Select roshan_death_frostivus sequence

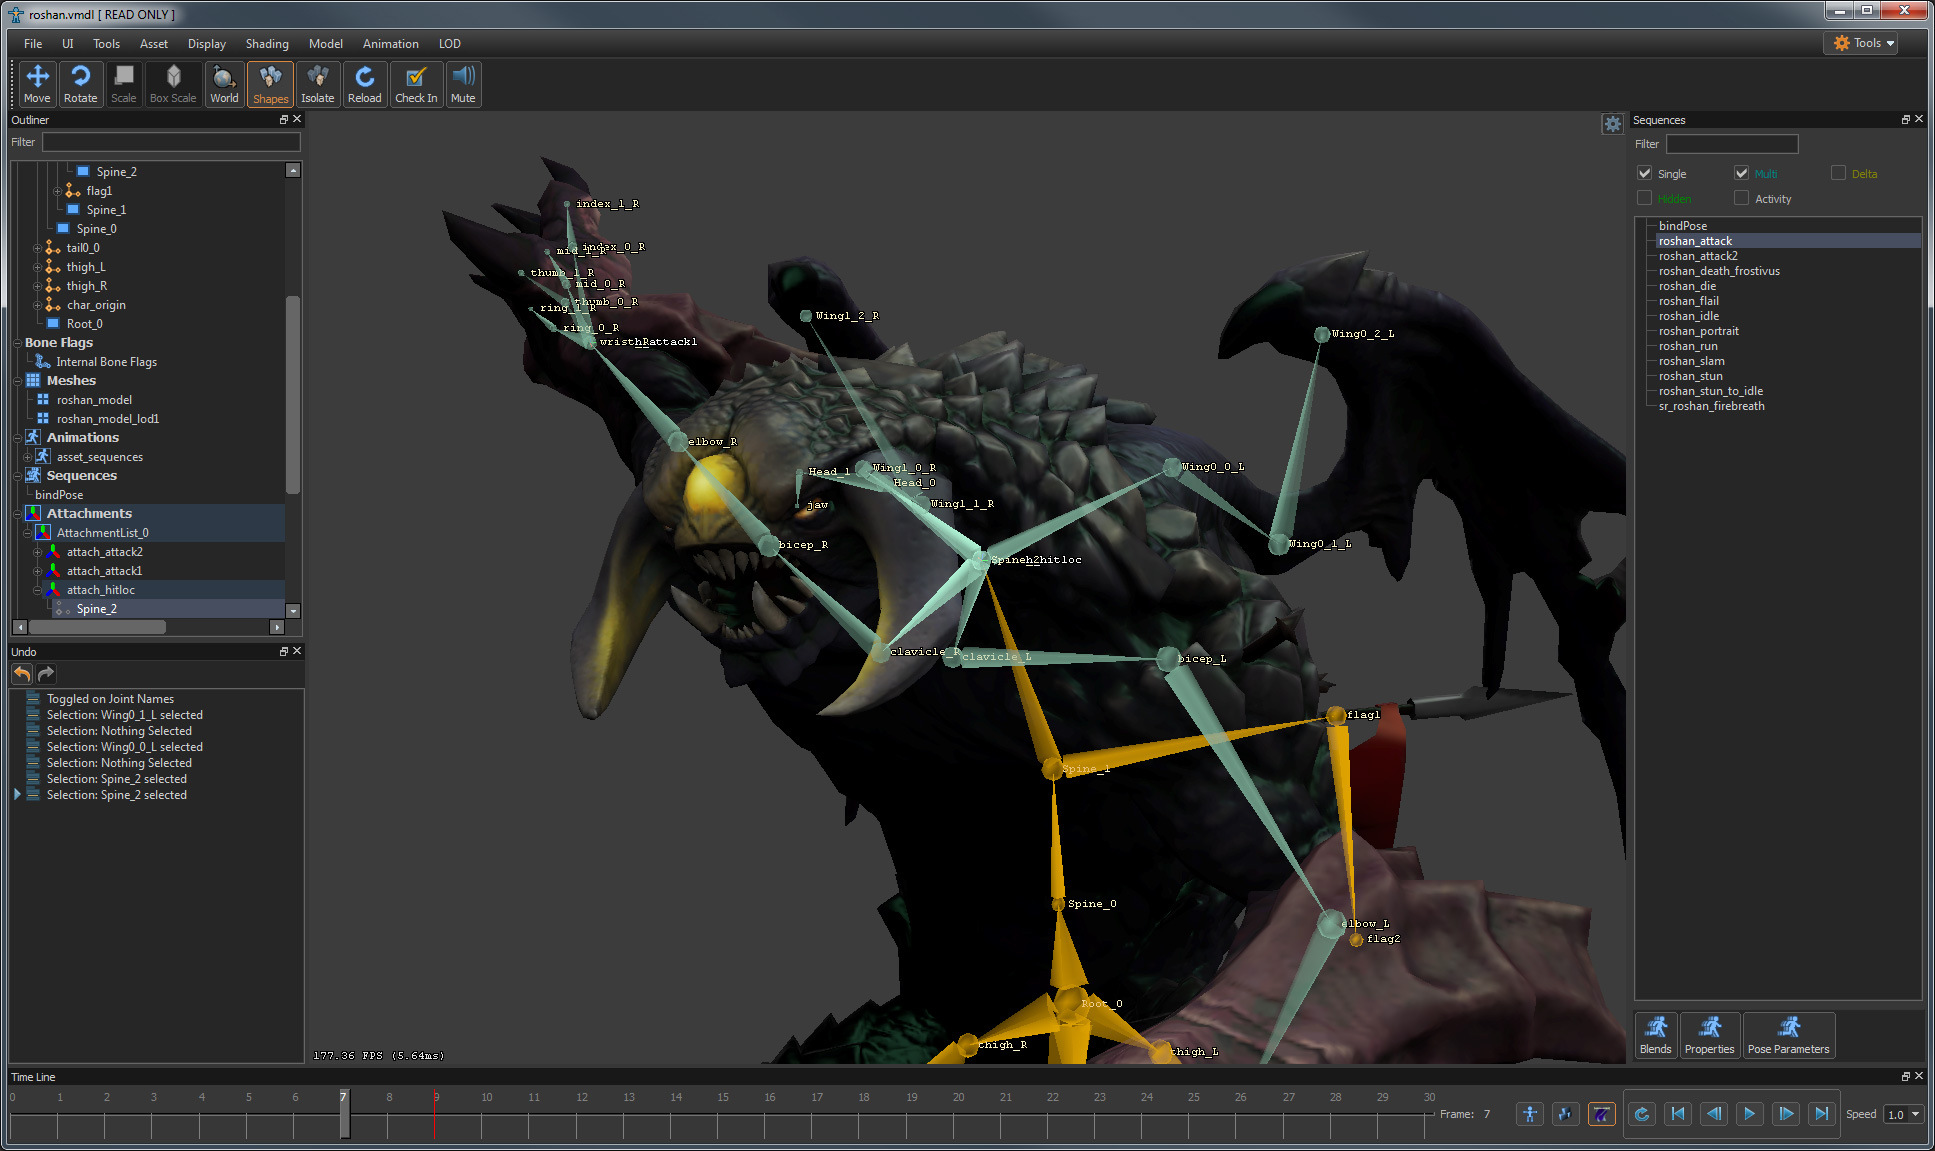coord(1719,271)
